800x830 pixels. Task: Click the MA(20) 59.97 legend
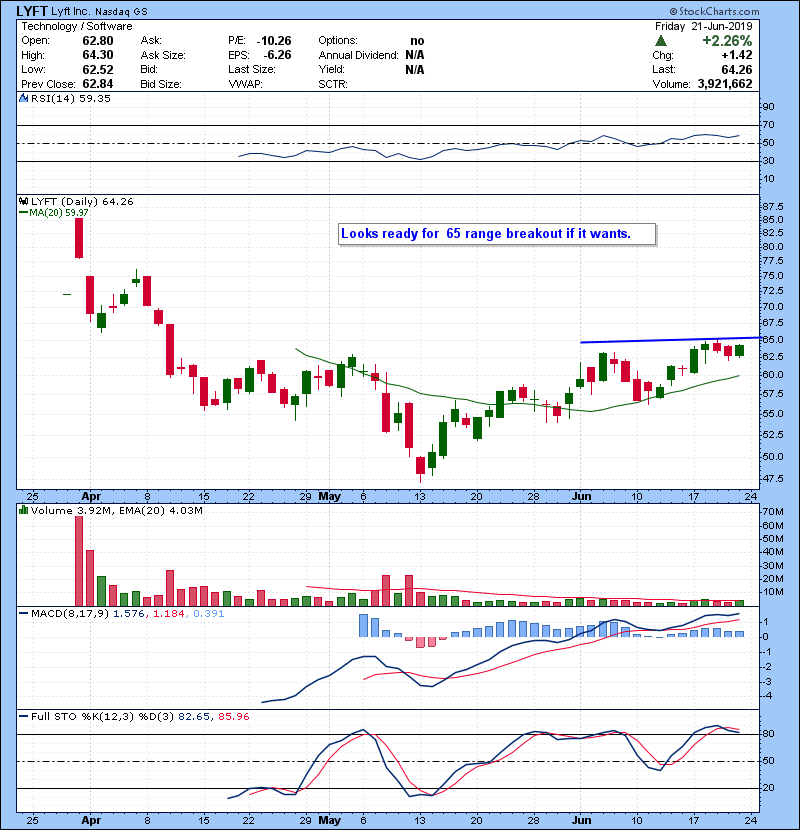(54, 213)
